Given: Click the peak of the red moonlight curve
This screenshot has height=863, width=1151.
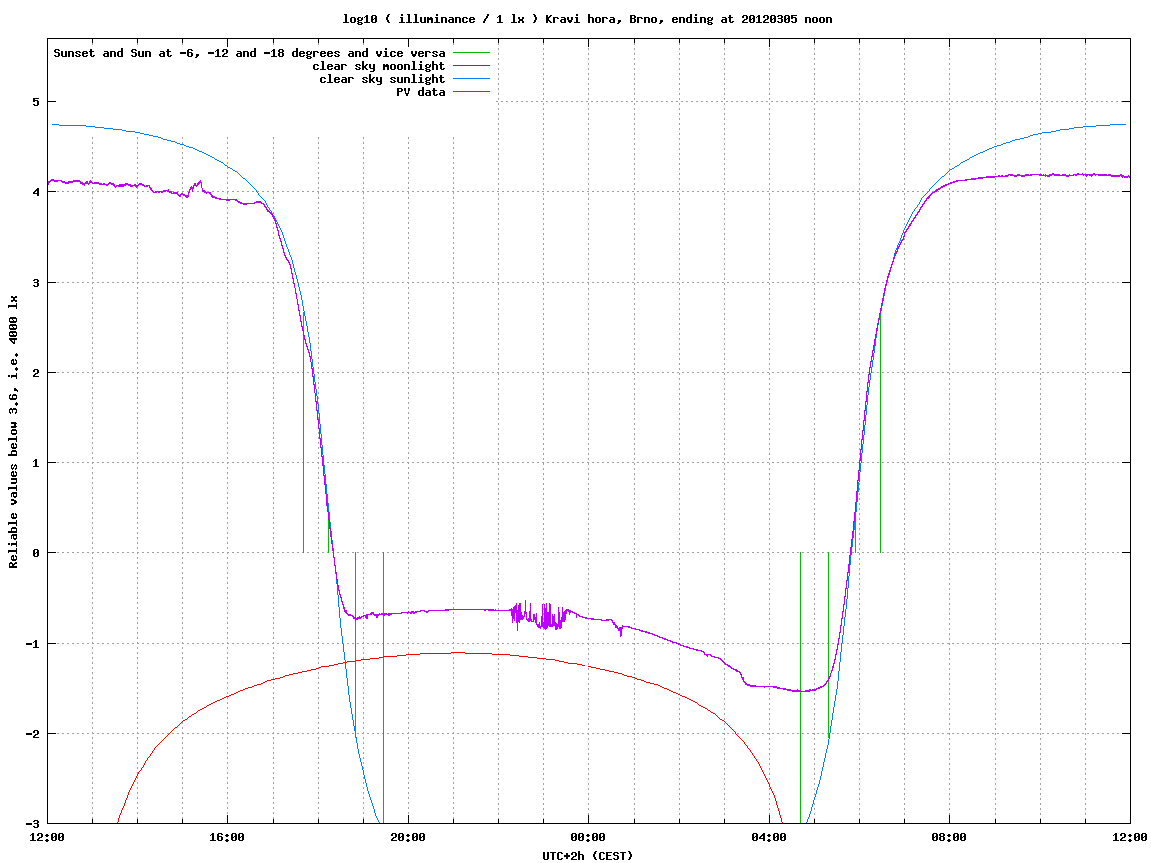Looking at the screenshot, I should pos(457,652).
